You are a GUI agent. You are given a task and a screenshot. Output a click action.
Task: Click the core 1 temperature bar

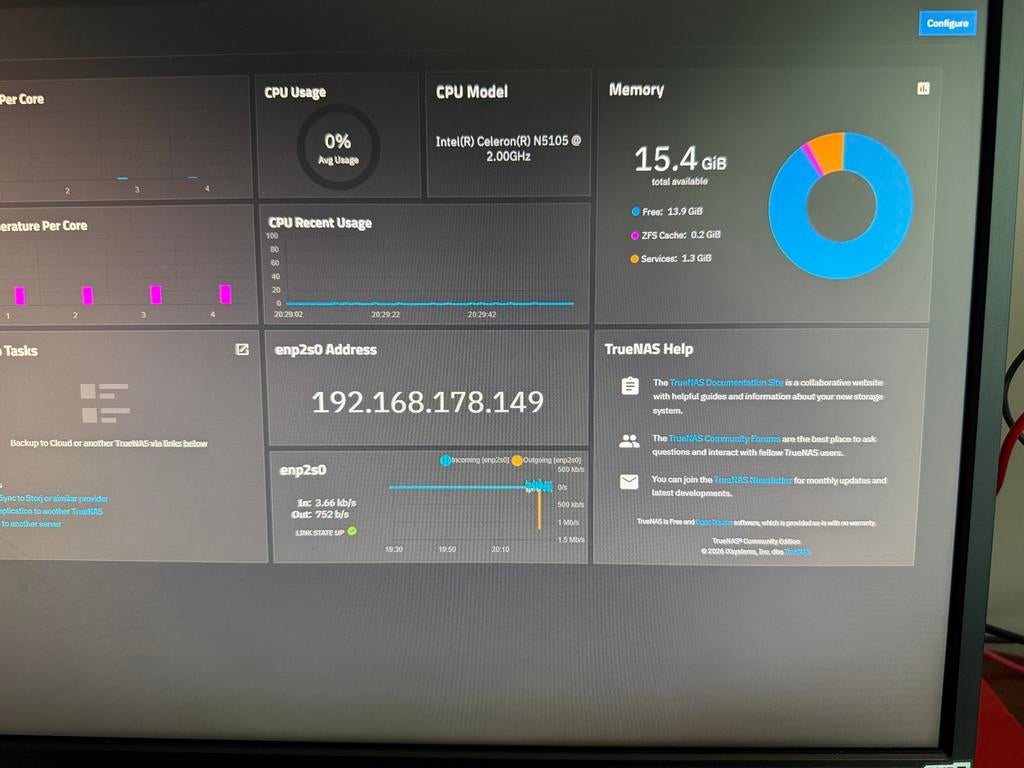[x=20, y=296]
